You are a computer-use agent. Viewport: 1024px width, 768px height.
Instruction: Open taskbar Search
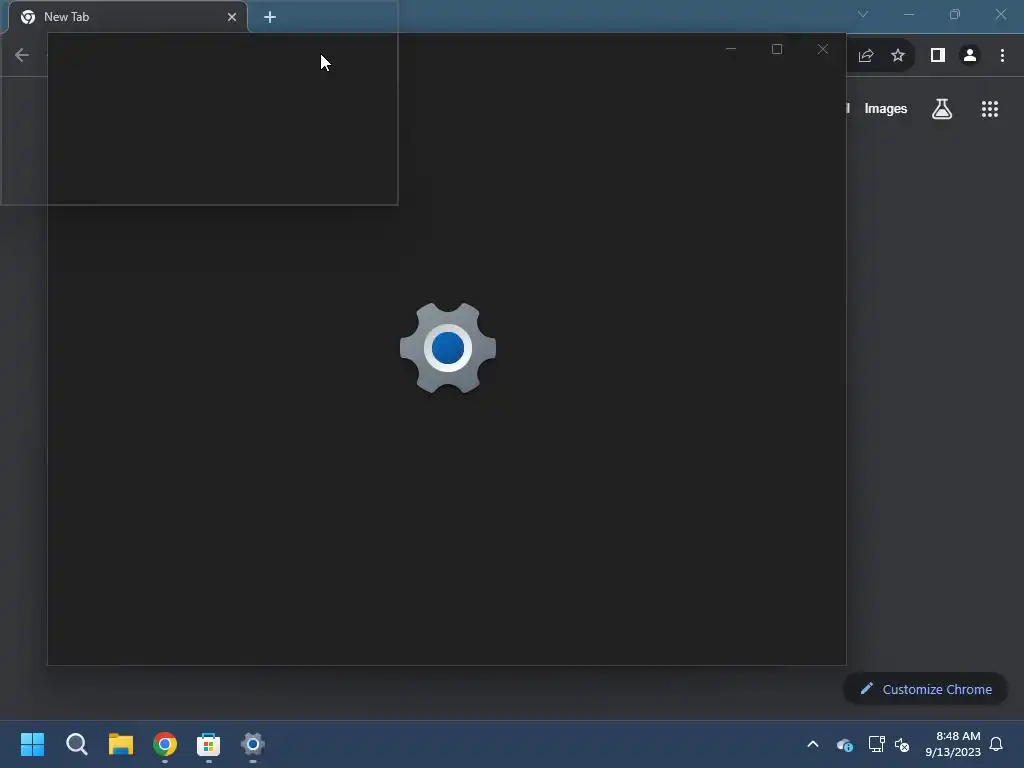pyautogui.click(x=76, y=744)
